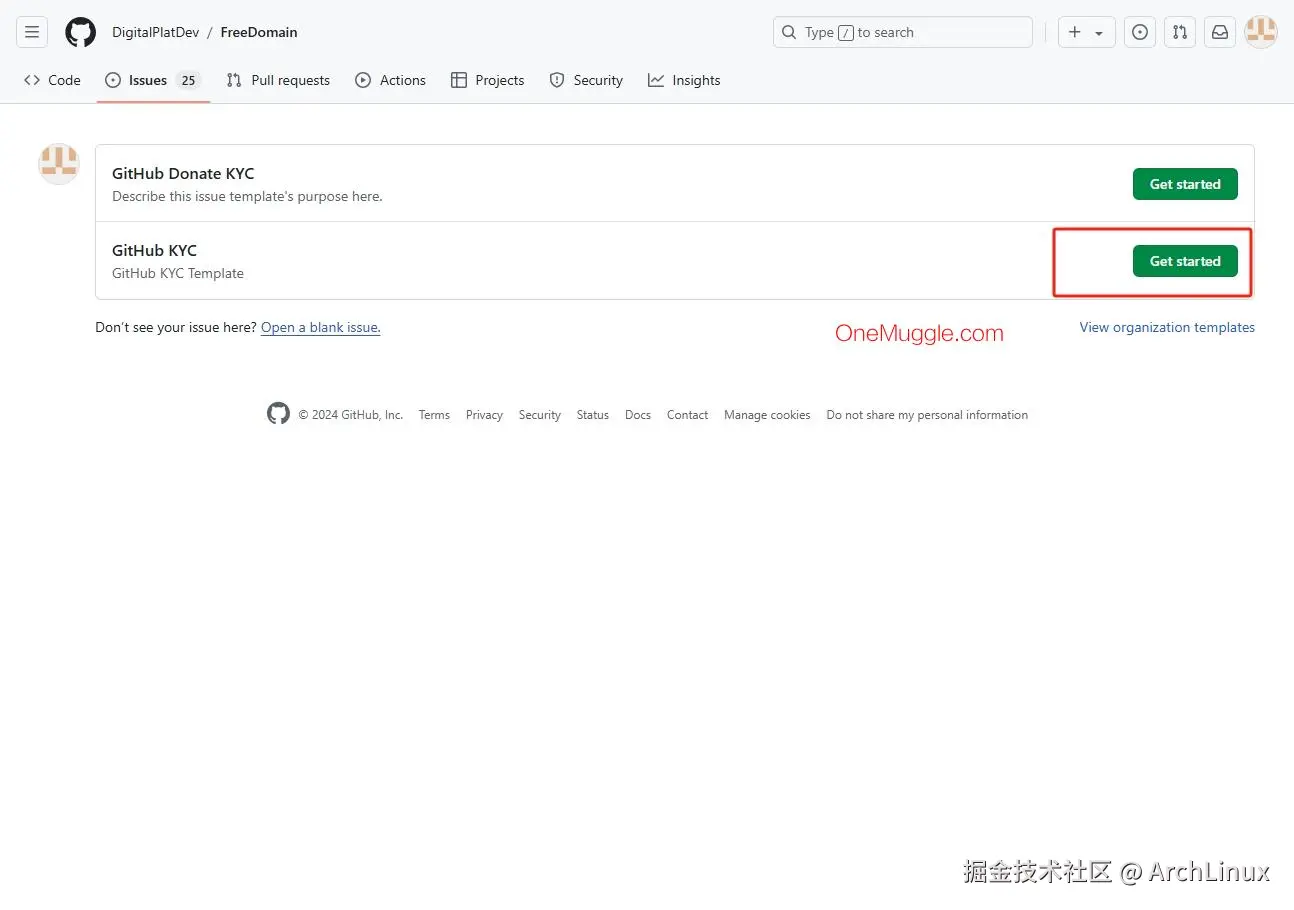The height and width of the screenshot is (910, 1294).
Task: Open the hamburger navigation menu
Action: (x=32, y=32)
